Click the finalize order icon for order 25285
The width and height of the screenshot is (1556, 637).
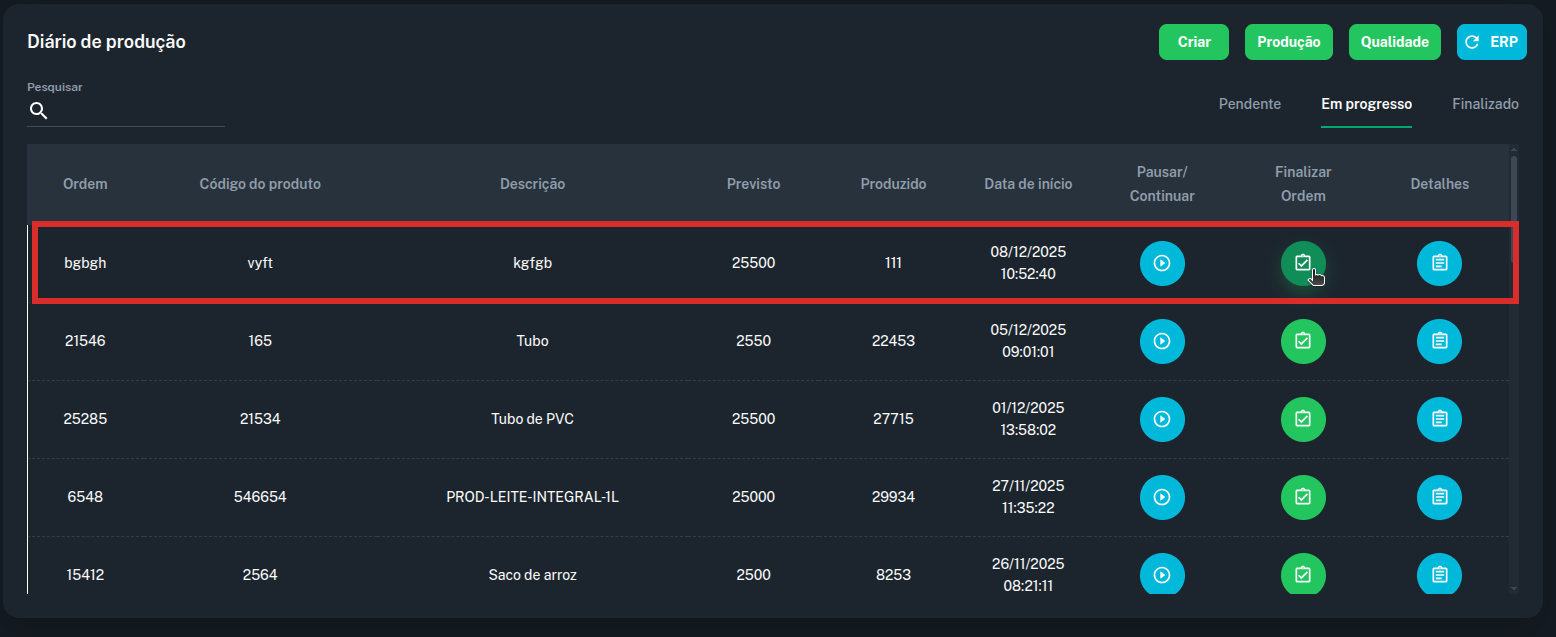point(1303,419)
